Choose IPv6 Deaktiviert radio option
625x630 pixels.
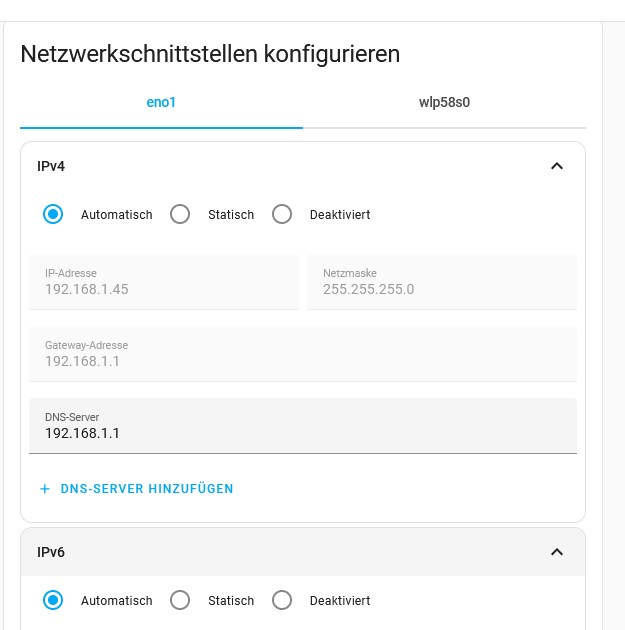(x=282, y=601)
